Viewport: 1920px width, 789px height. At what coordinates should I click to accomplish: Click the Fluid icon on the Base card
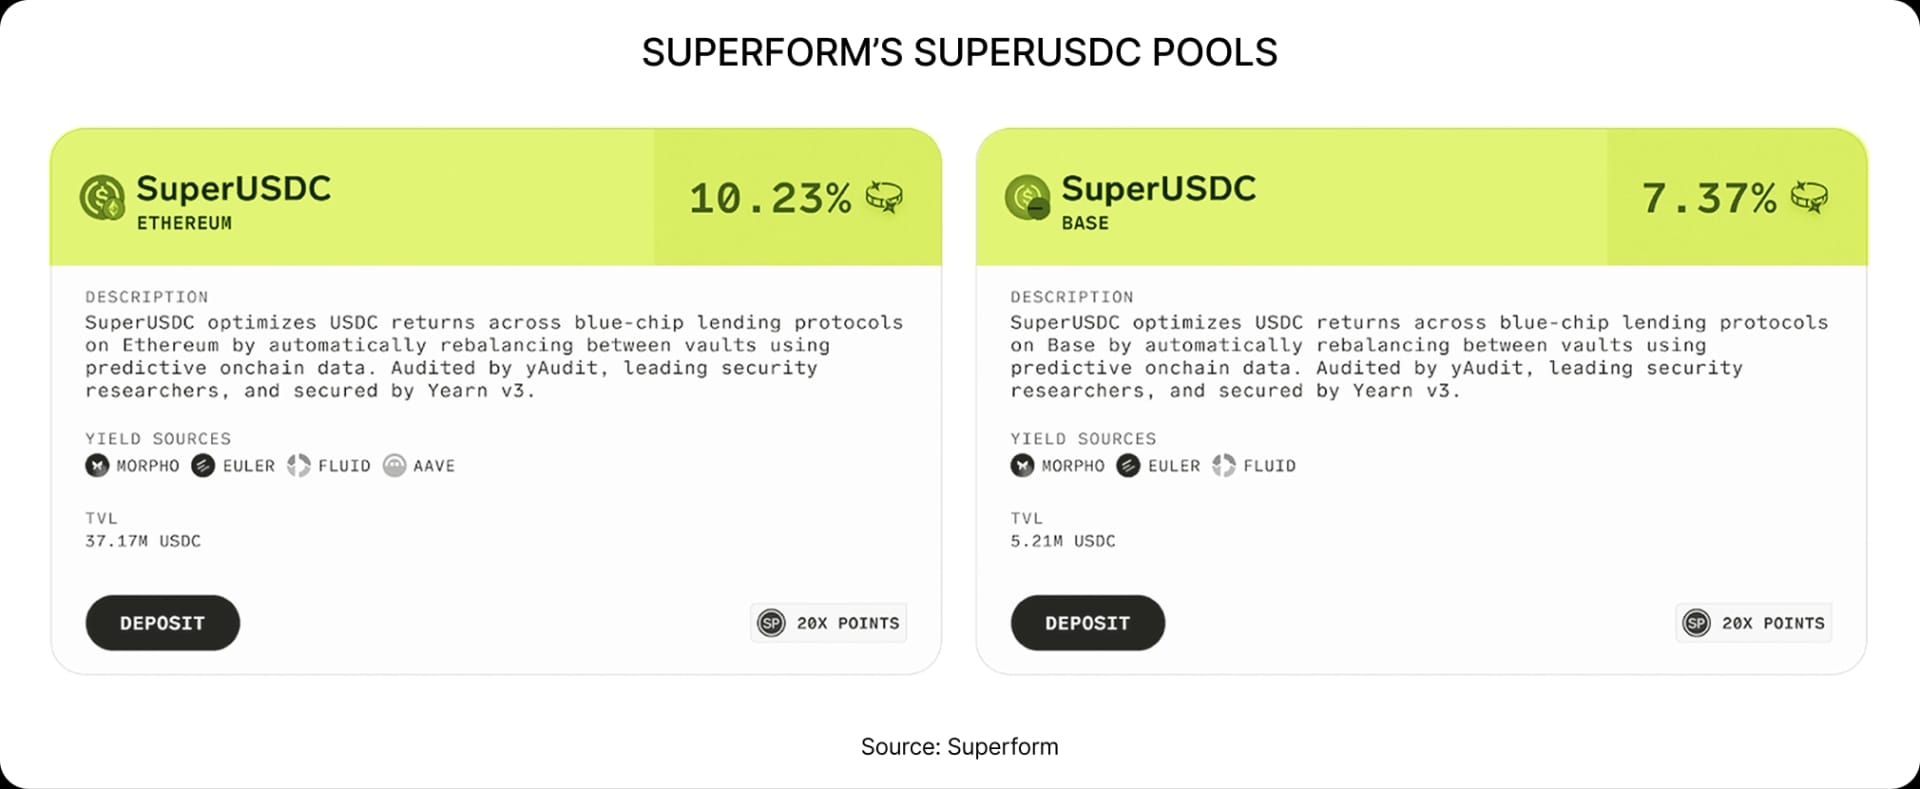pyautogui.click(x=1222, y=465)
